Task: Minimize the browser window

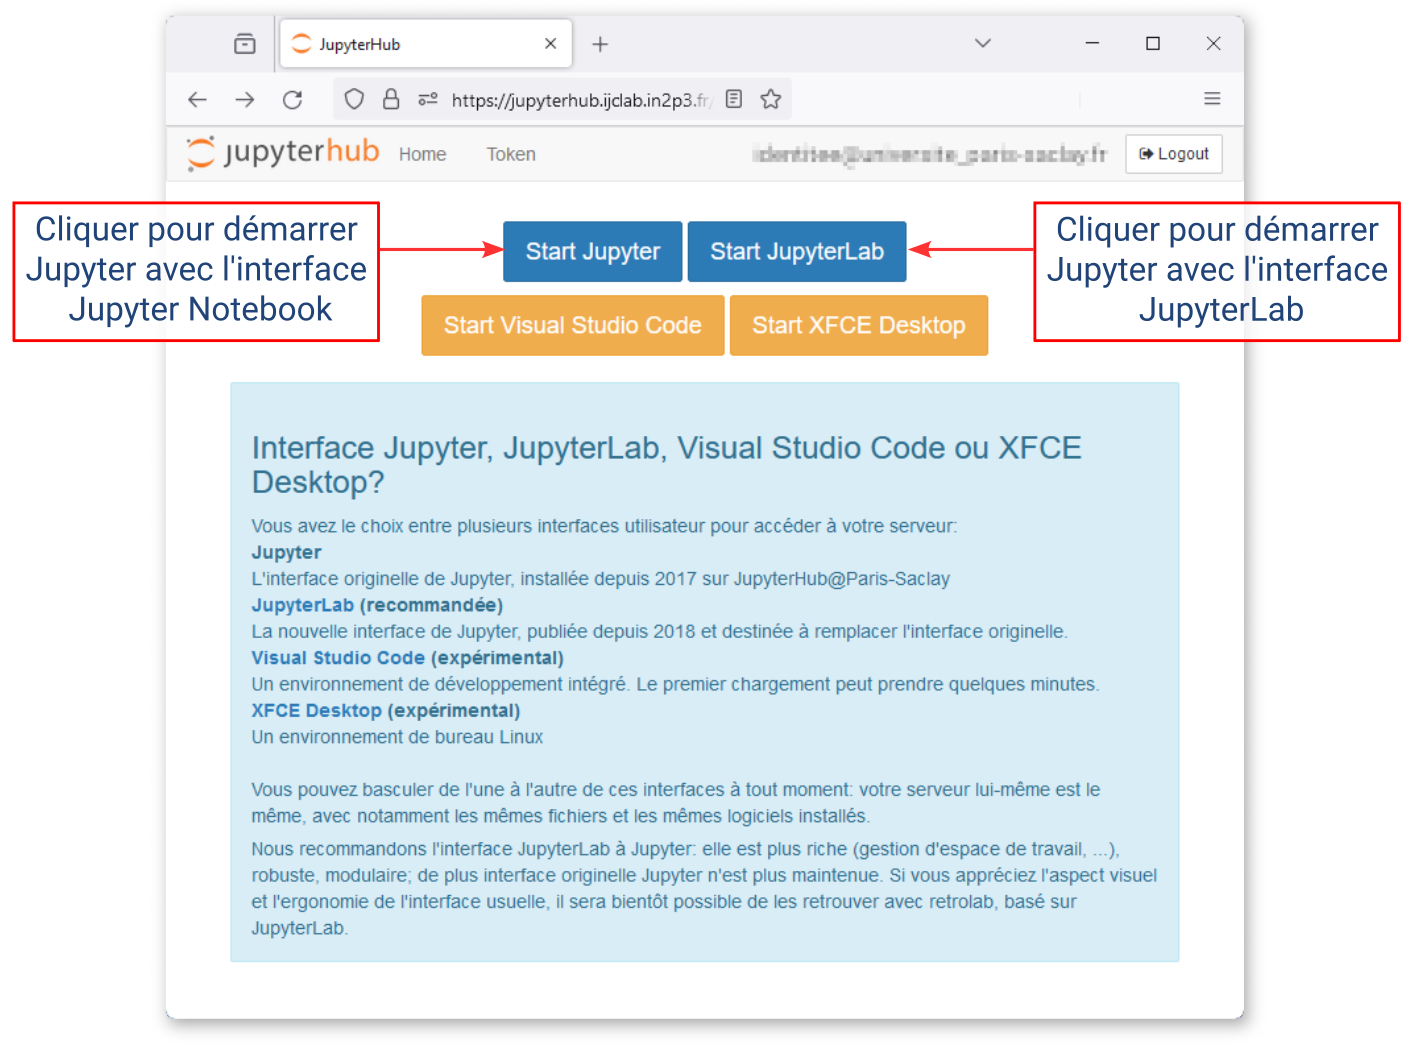Action: (x=1092, y=43)
